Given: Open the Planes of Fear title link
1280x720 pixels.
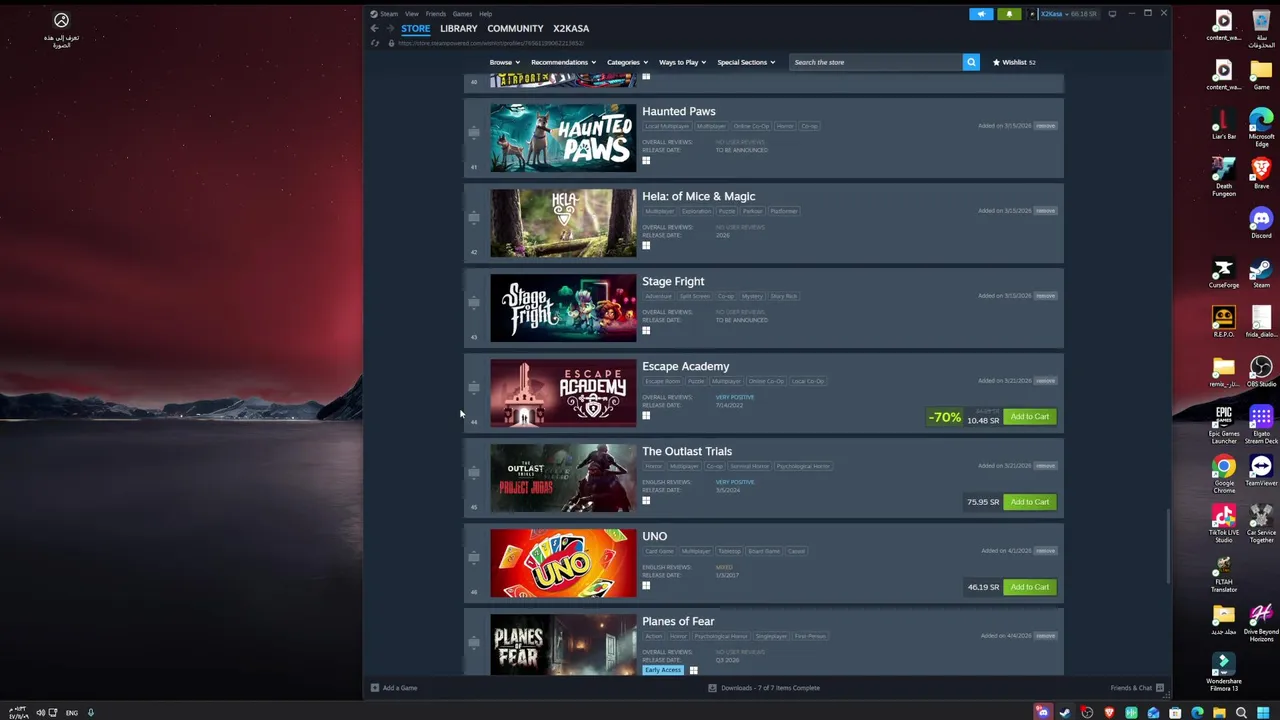Looking at the screenshot, I should pos(678,621).
